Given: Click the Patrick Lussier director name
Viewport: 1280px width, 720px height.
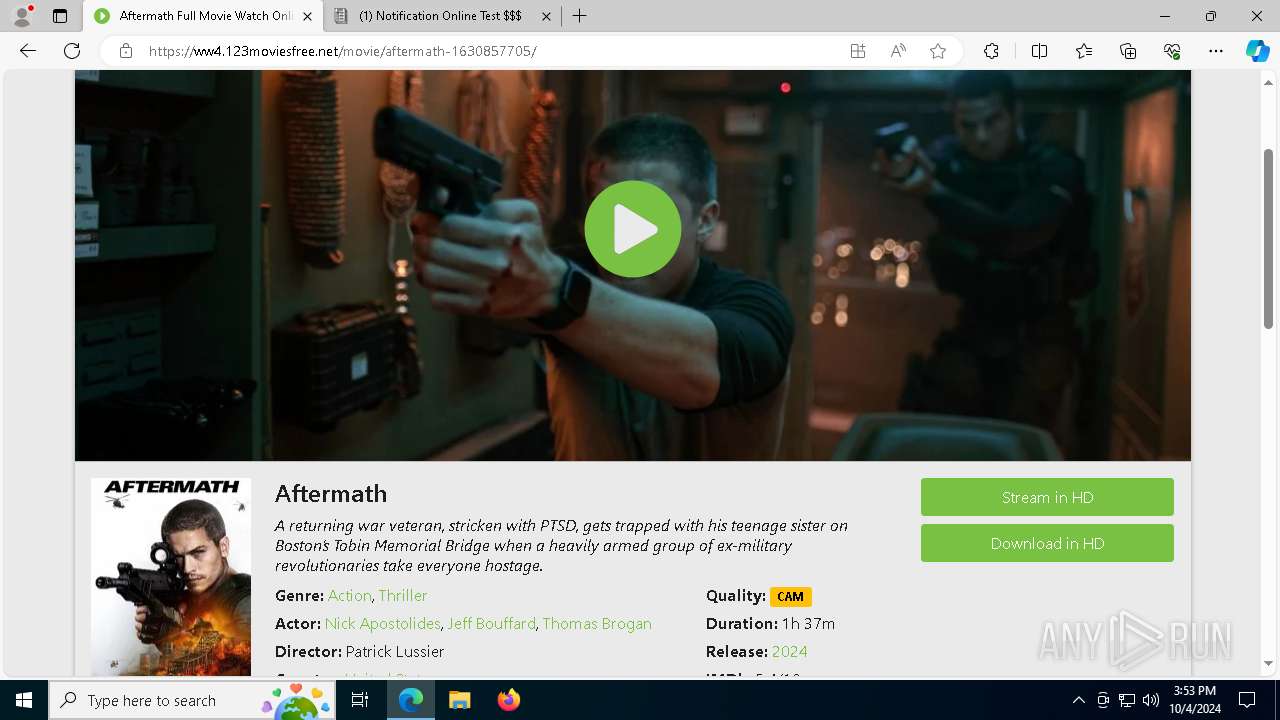Looking at the screenshot, I should tap(395, 651).
